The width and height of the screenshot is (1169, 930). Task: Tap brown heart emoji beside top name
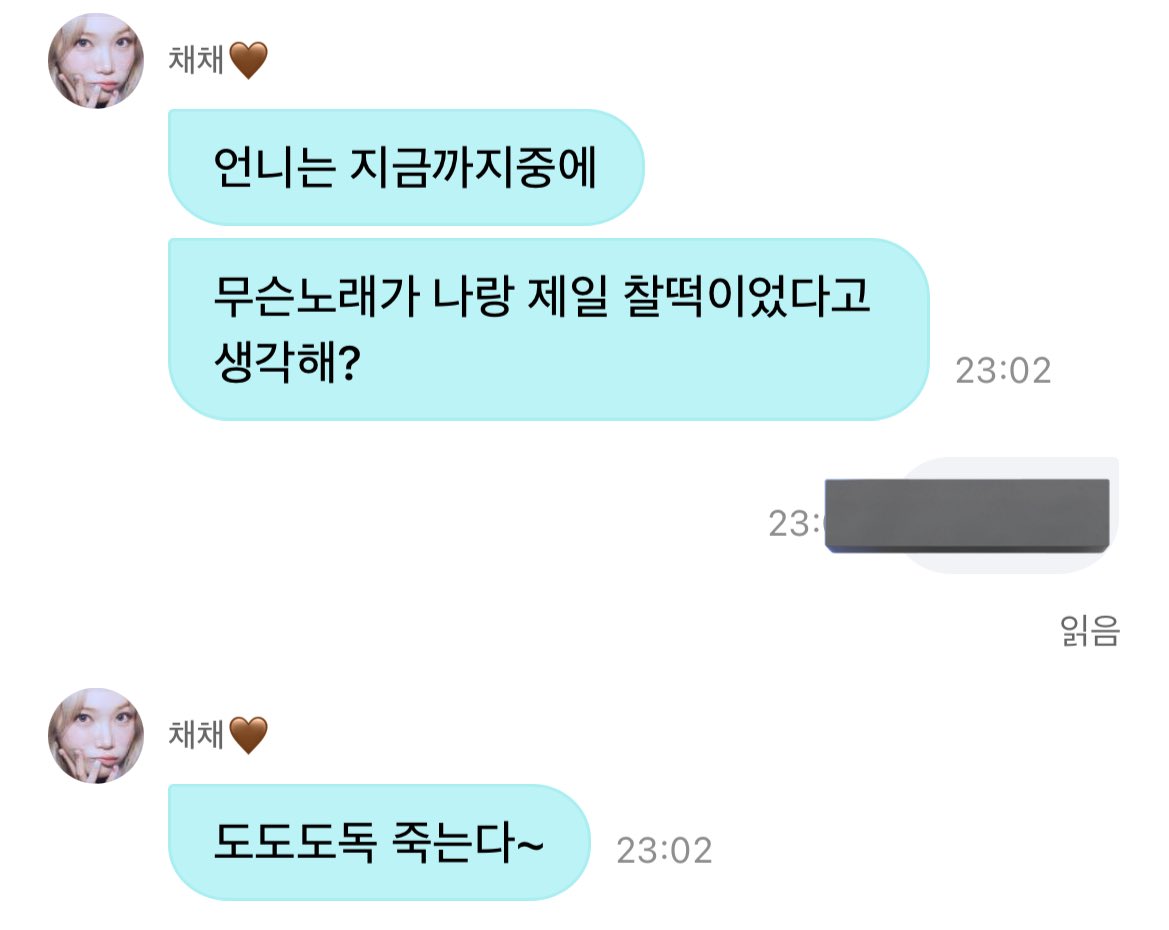(248, 60)
